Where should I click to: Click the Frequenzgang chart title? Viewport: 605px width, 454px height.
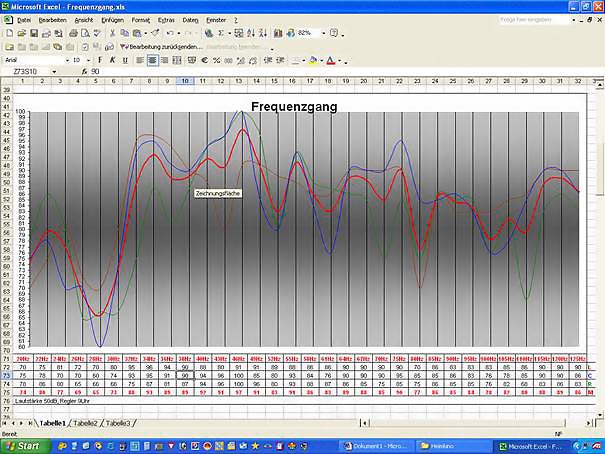tap(293, 106)
